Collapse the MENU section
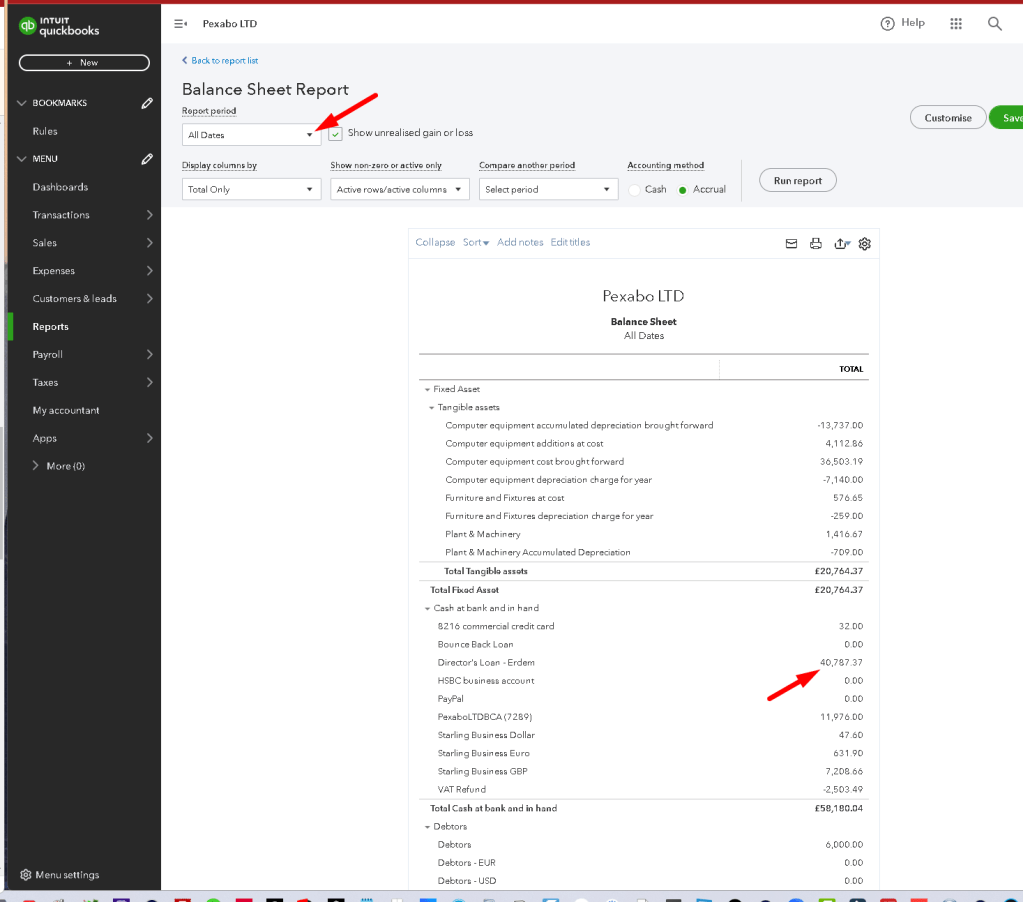This screenshot has height=902, width=1023. [x=22, y=158]
